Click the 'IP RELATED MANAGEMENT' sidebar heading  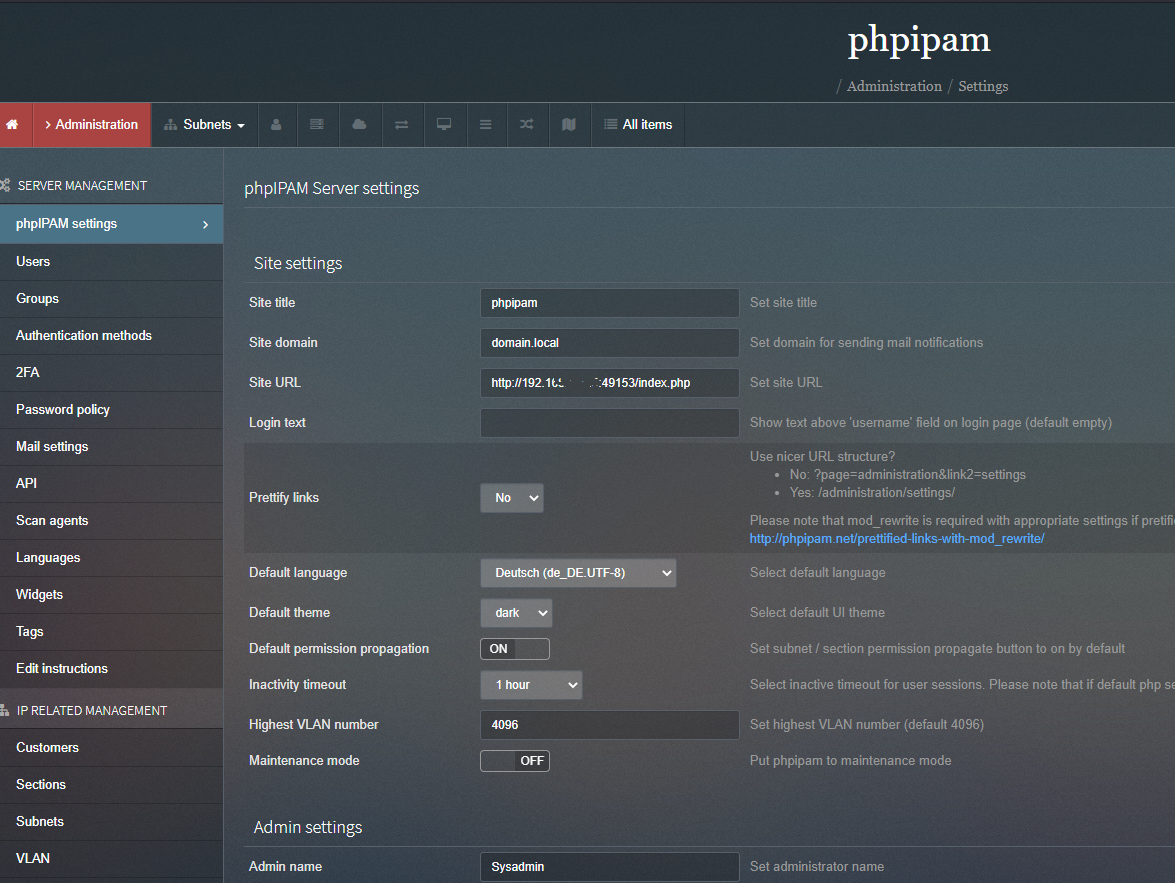(x=91, y=711)
